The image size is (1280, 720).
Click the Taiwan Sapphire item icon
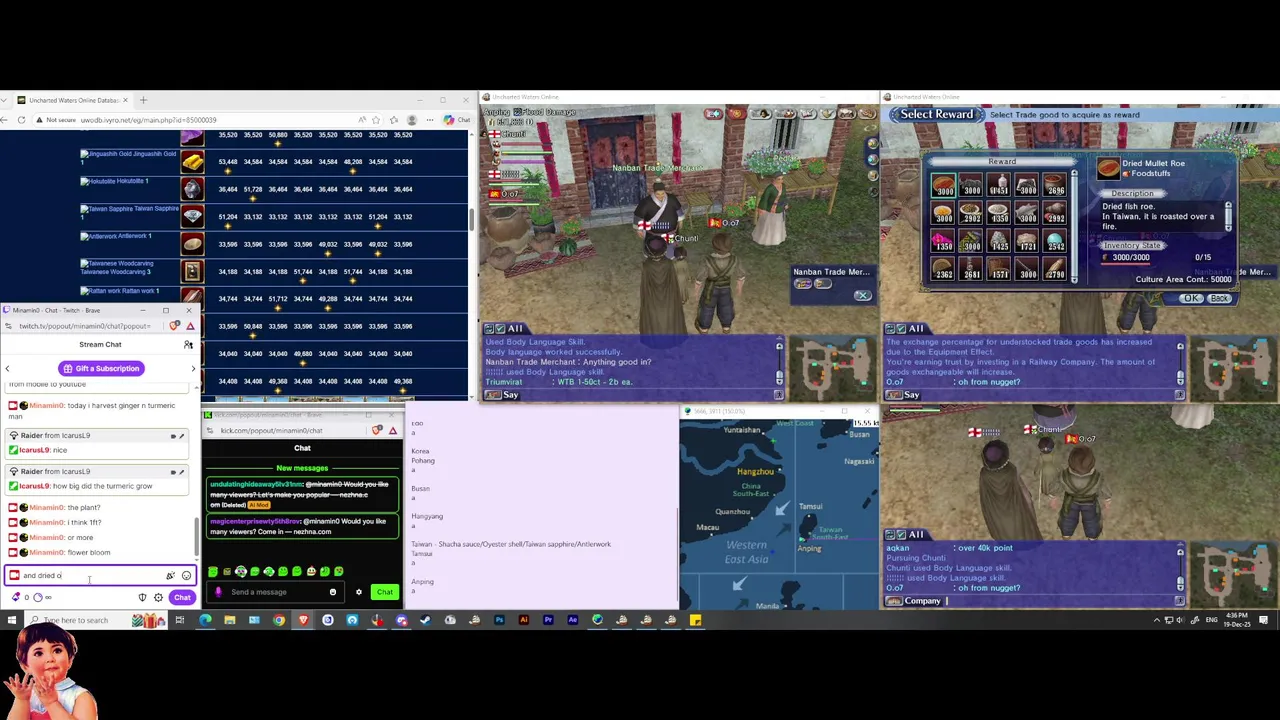[x=192, y=216]
